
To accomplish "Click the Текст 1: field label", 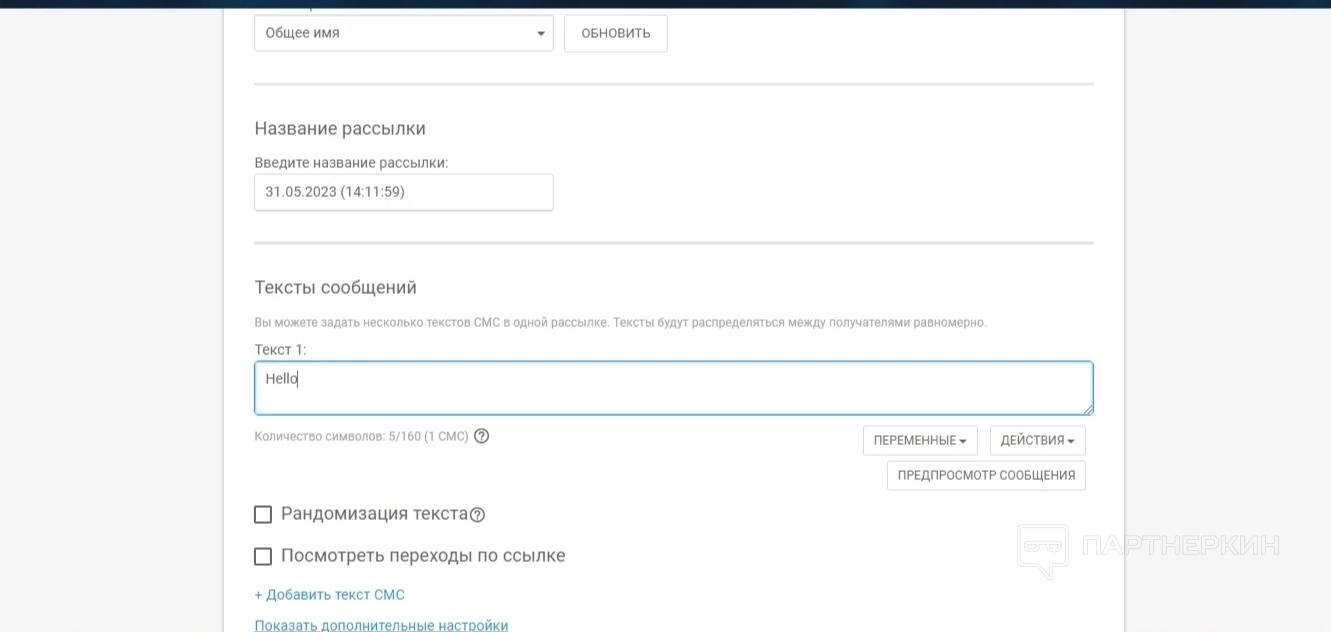I will click(280, 350).
